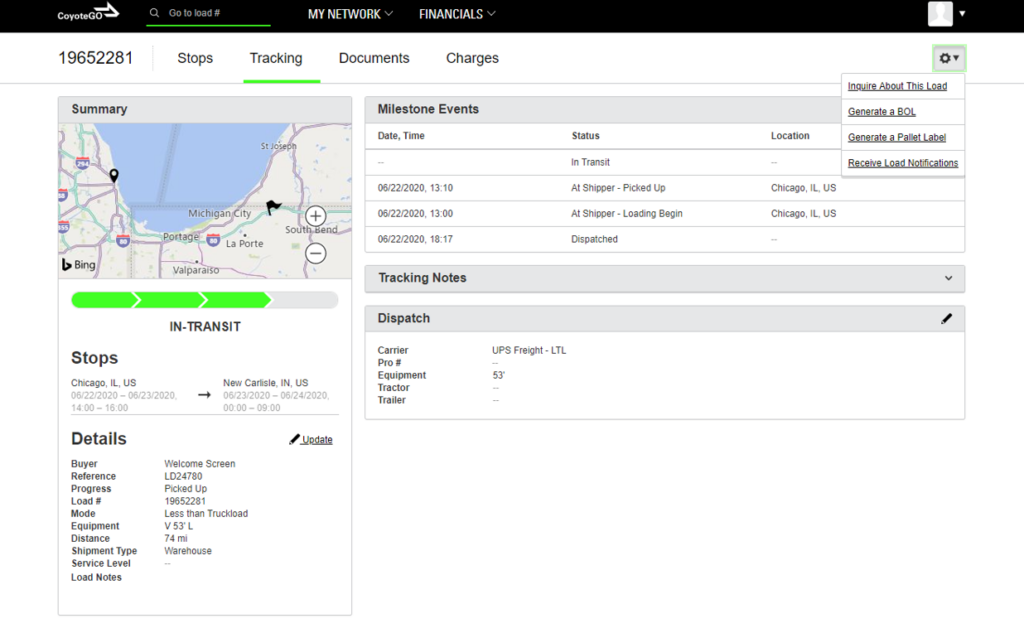Click the CoyoteGO logo

pyautogui.click(x=87, y=13)
